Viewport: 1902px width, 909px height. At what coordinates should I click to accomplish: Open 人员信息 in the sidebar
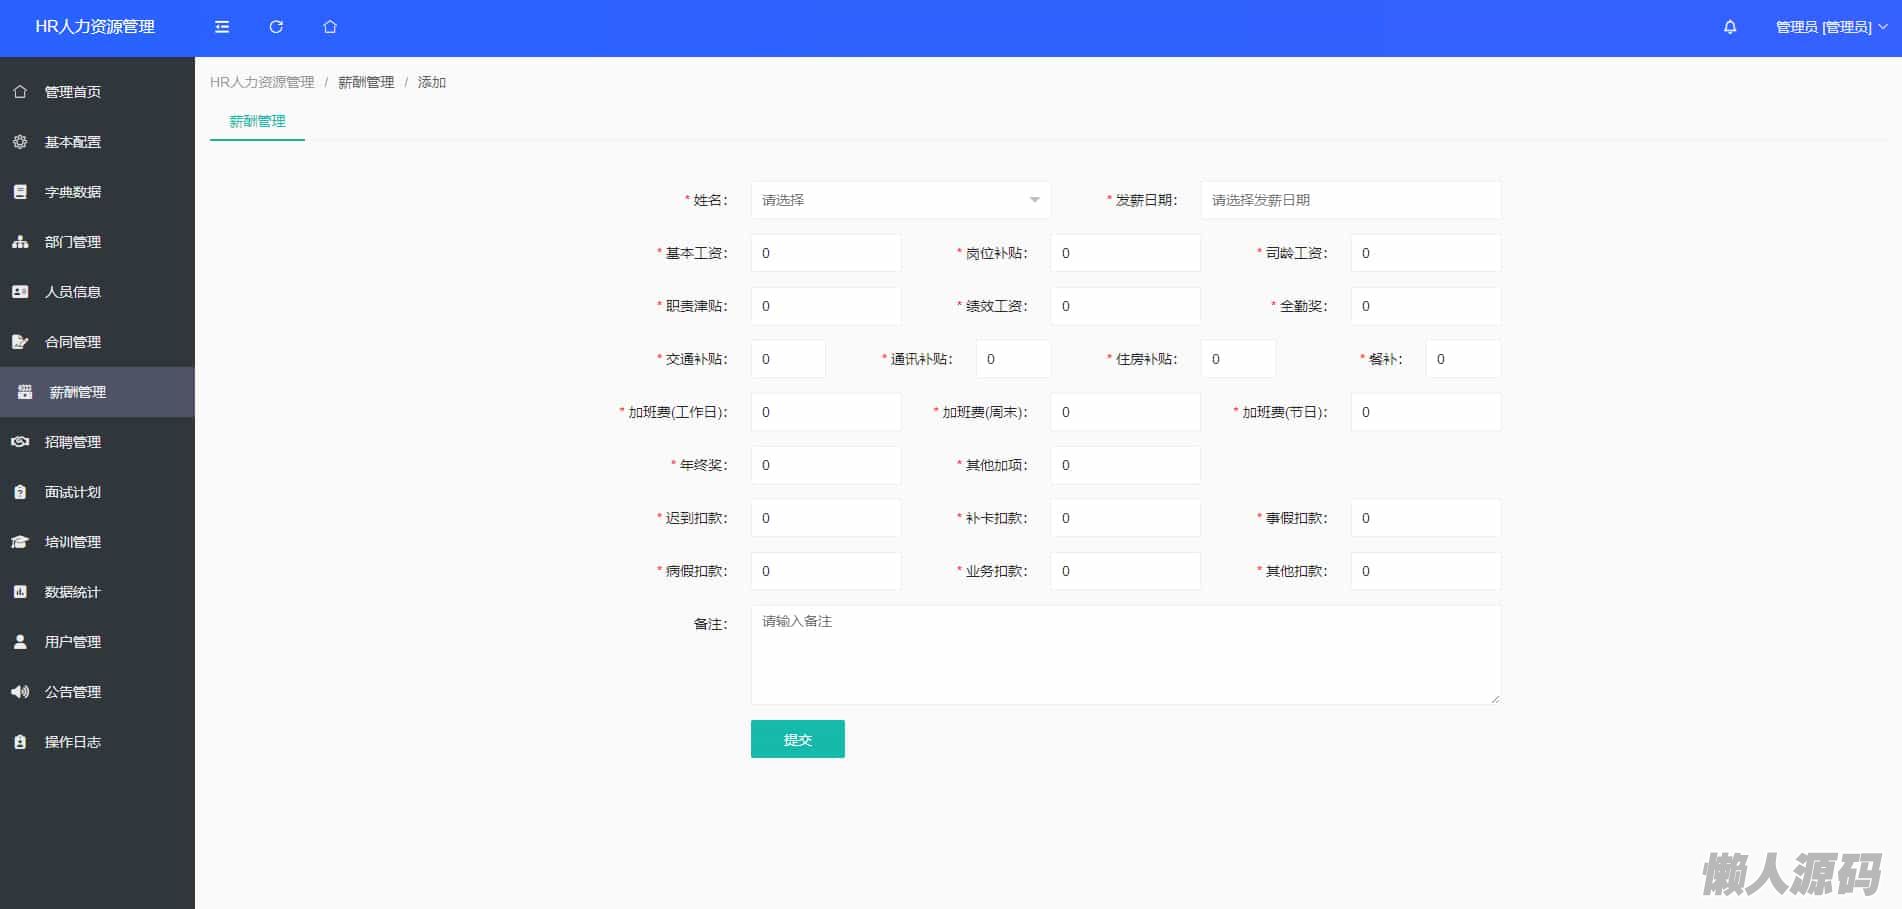click(x=97, y=292)
